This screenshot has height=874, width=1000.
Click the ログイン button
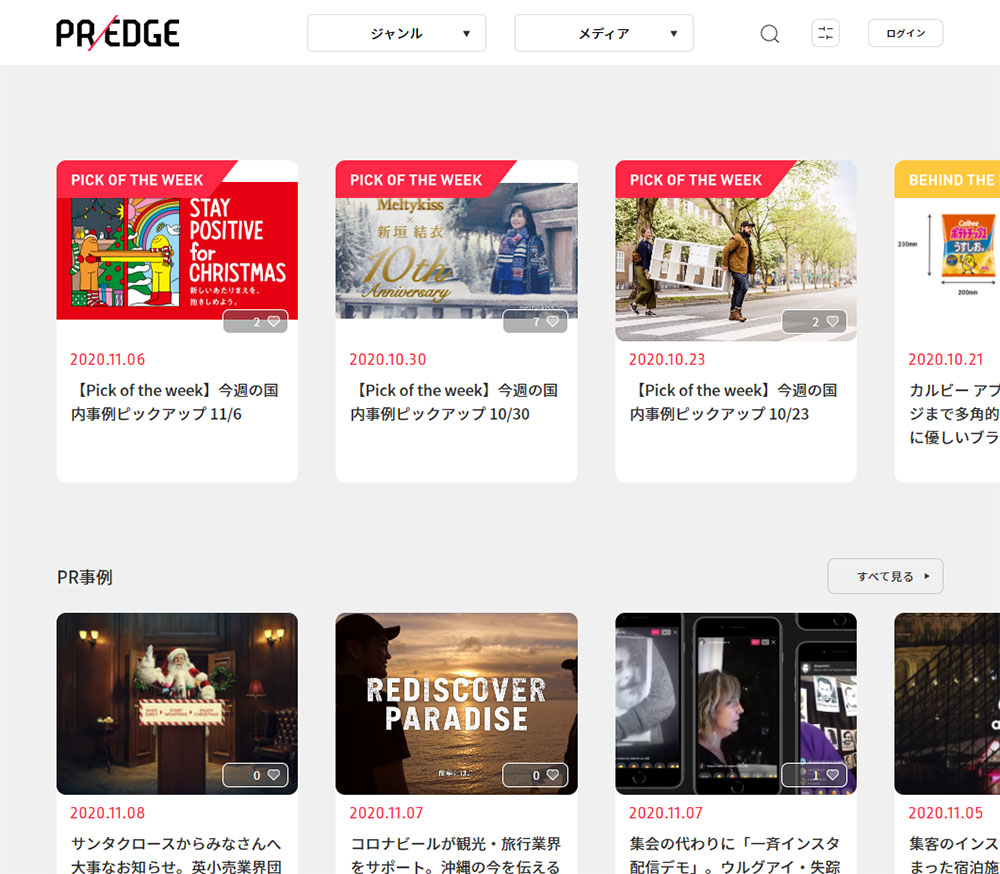click(x=905, y=32)
